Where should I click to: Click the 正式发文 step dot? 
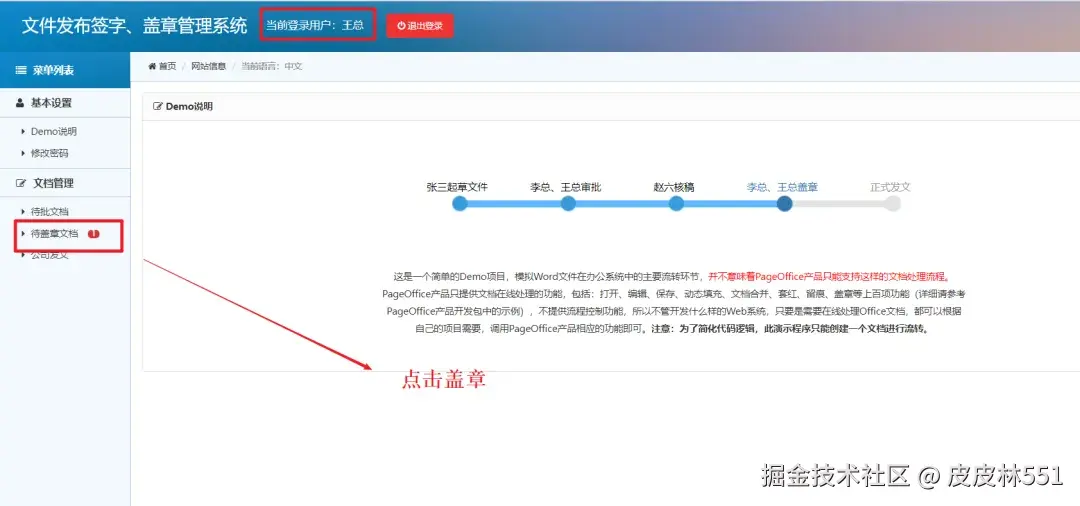click(893, 204)
